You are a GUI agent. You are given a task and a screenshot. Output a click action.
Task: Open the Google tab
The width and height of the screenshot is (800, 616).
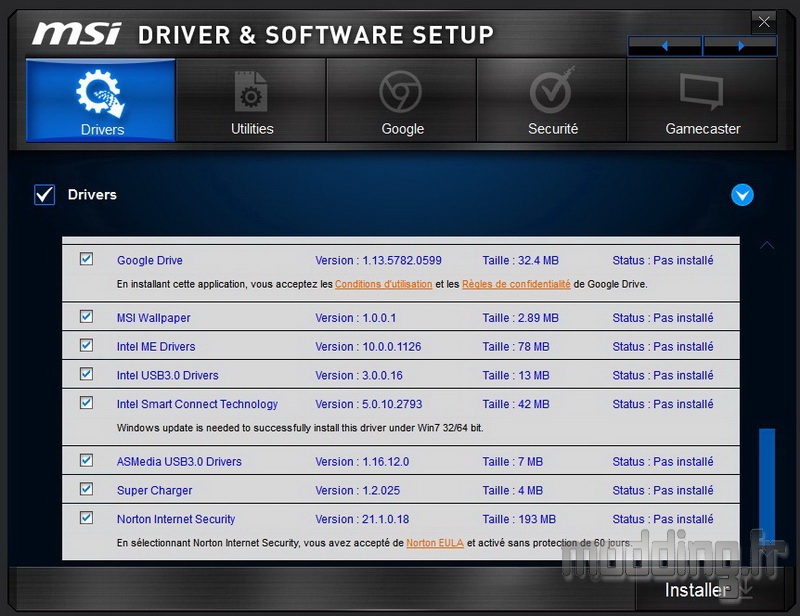(x=402, y=100)
